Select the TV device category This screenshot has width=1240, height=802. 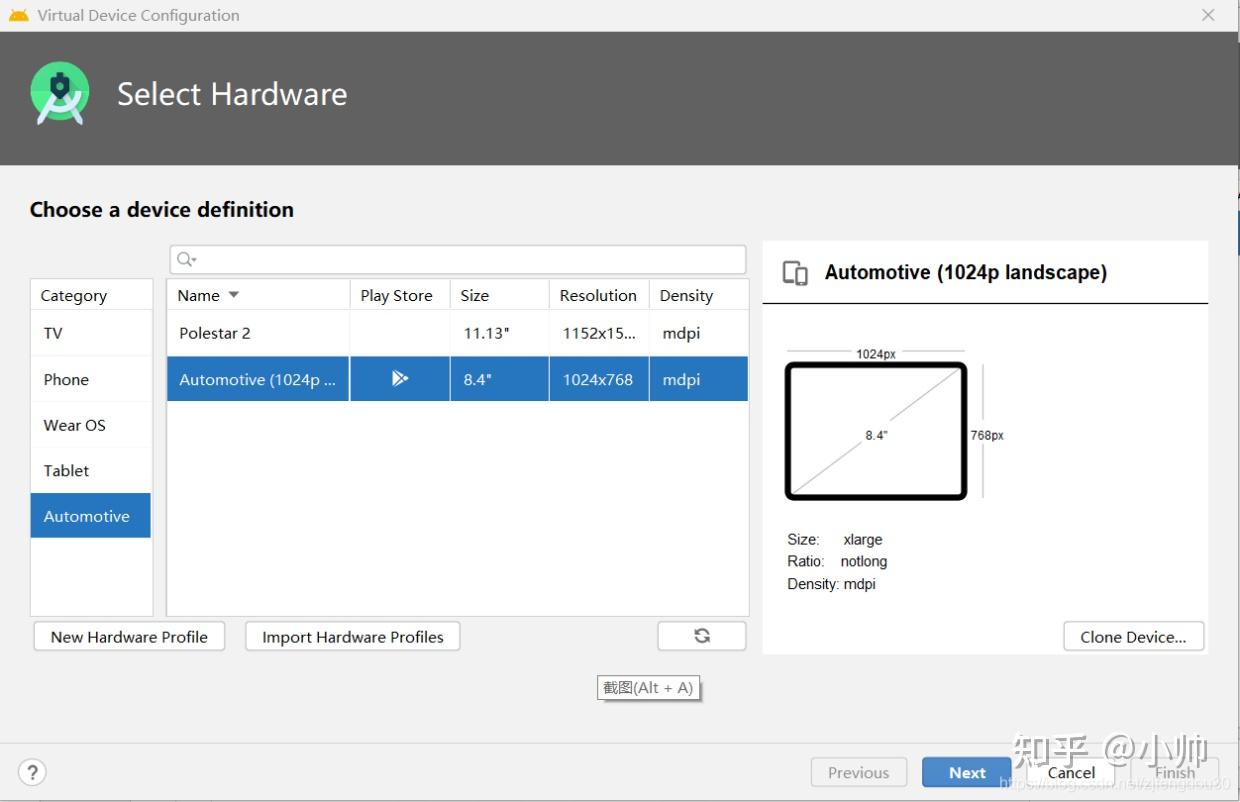(52, 333)
